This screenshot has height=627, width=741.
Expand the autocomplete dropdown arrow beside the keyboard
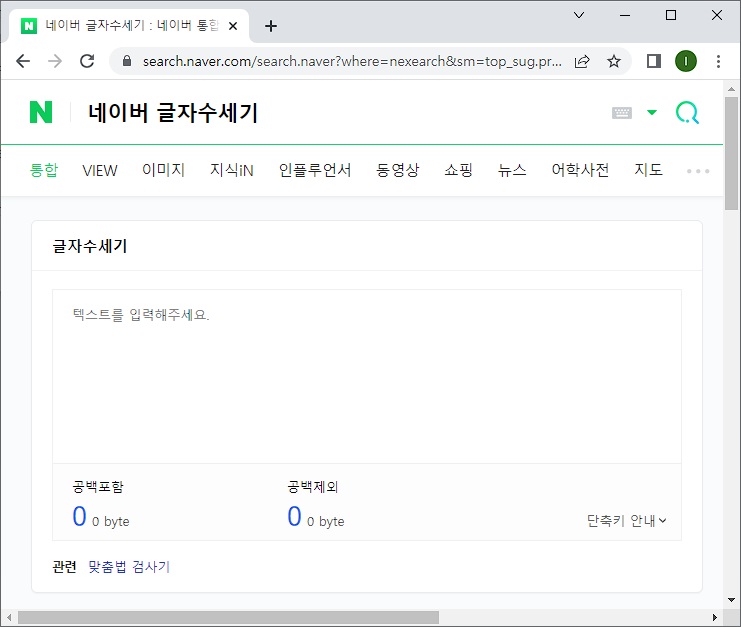click(652, 112)
